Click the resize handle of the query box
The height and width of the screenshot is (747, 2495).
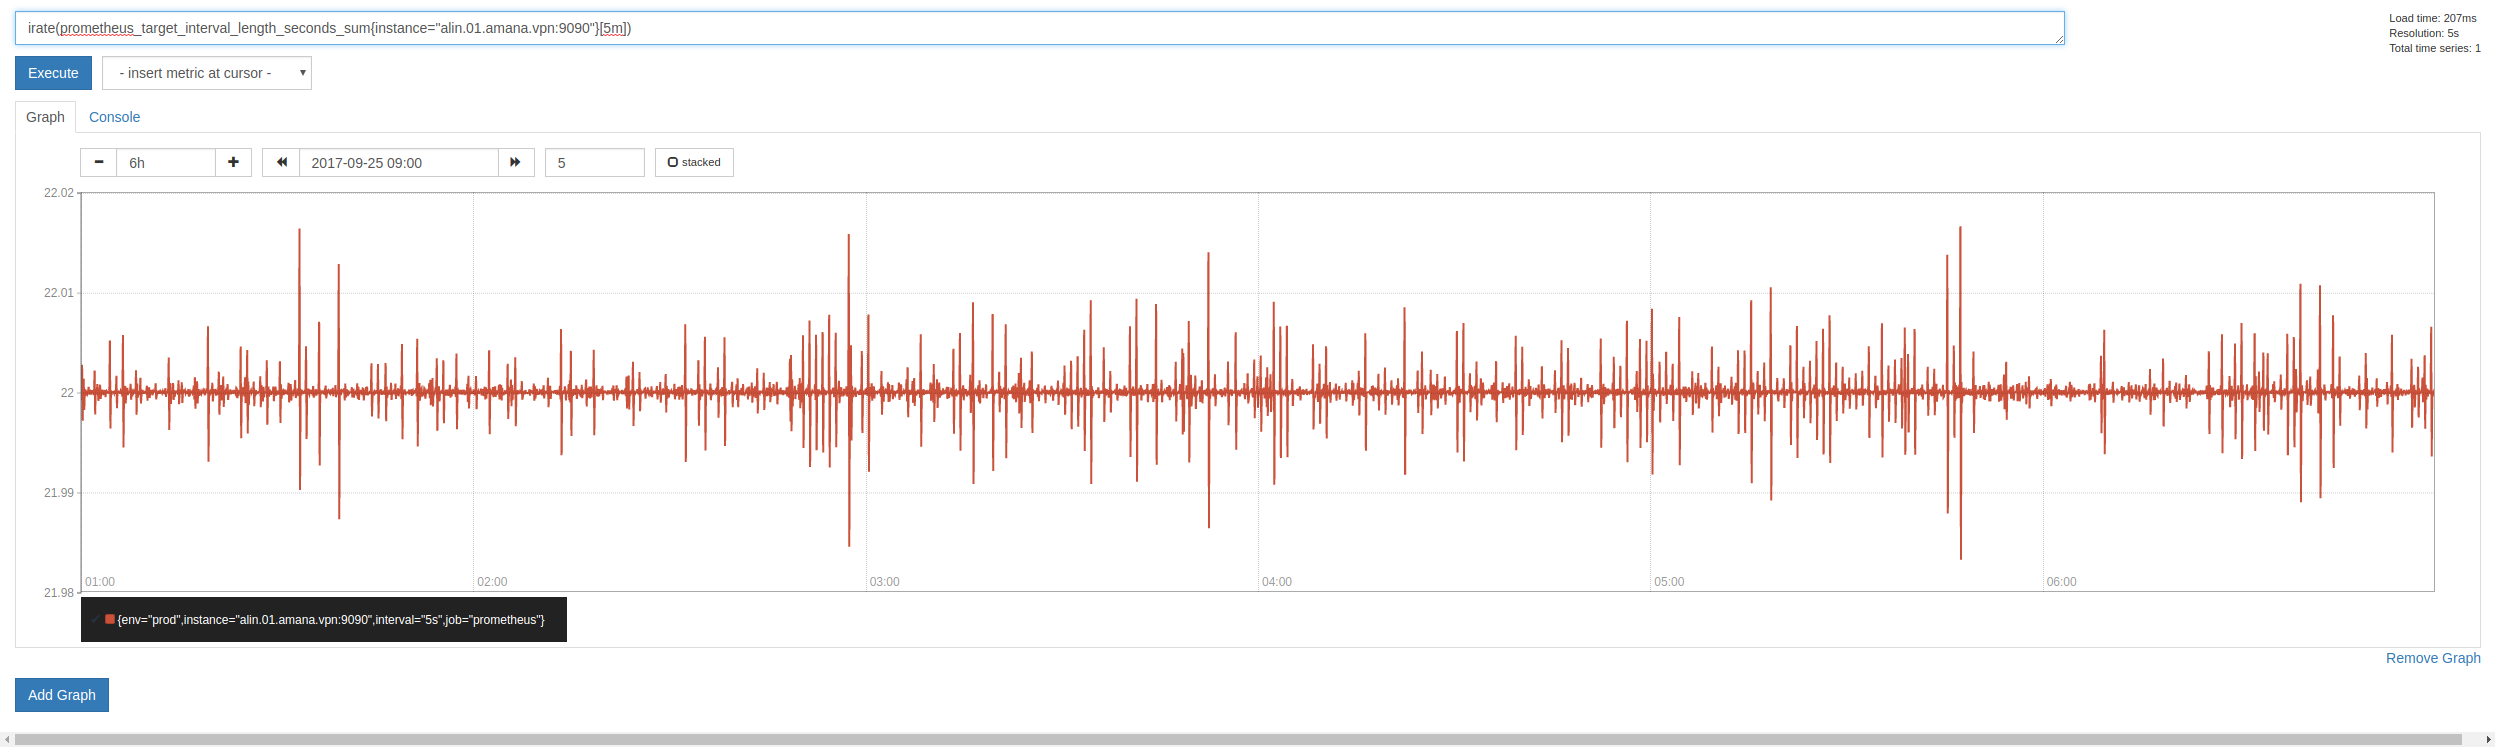click(2059, 39)
